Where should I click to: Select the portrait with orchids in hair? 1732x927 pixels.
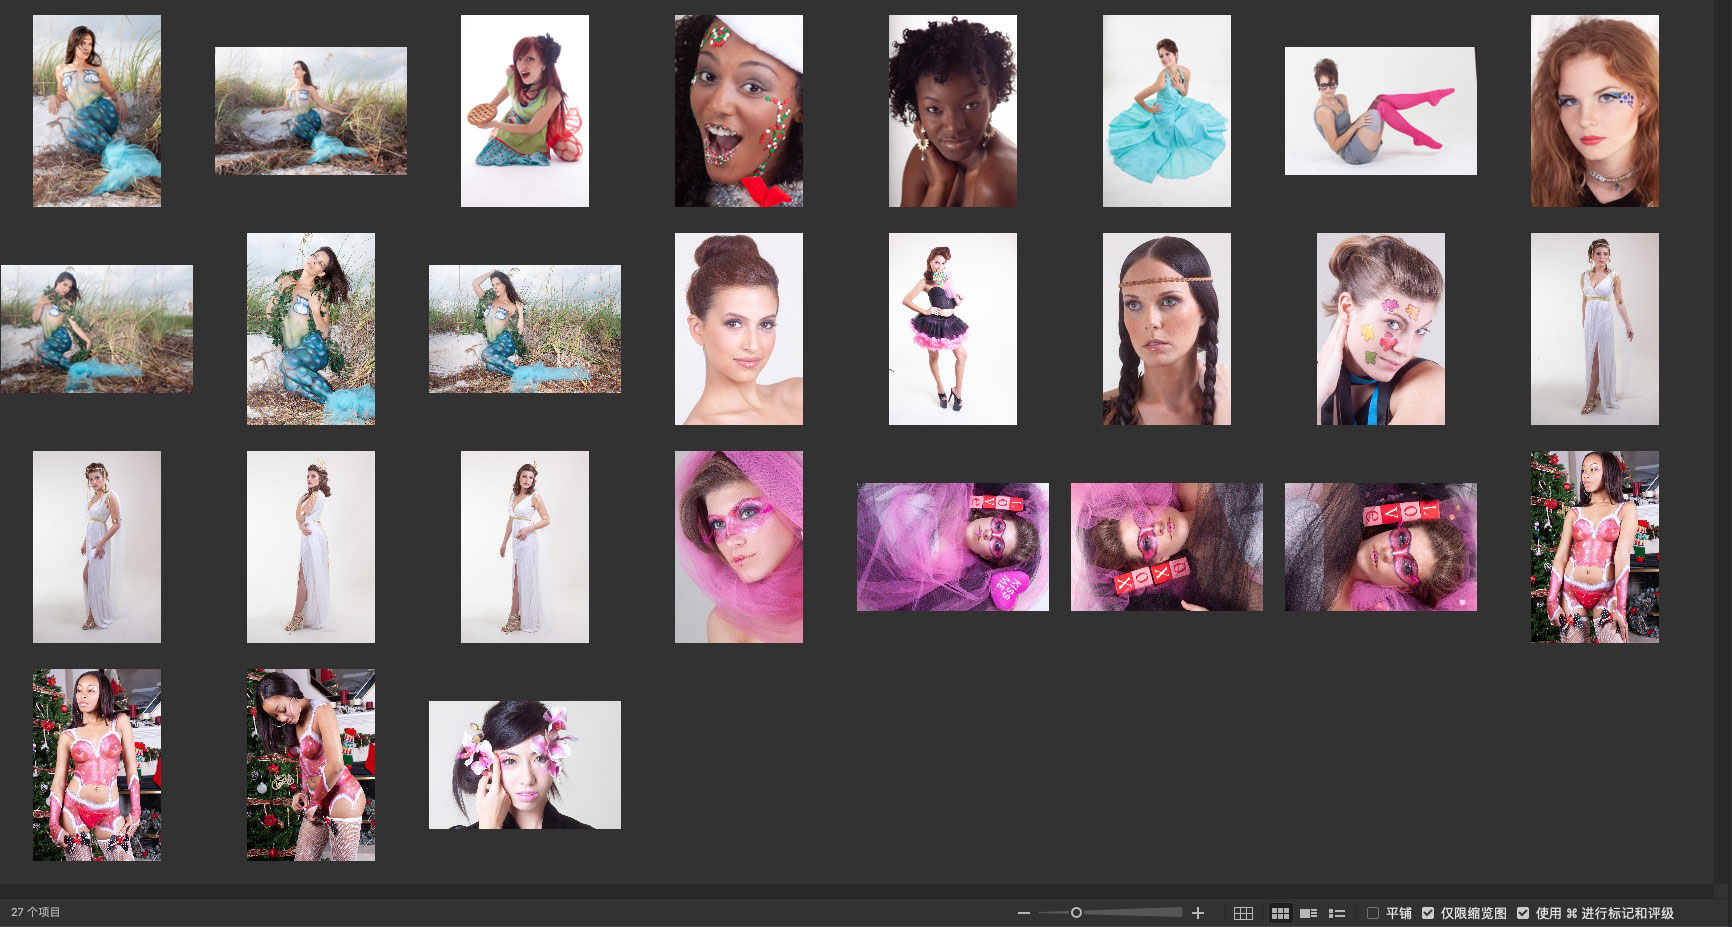[524, 765]
